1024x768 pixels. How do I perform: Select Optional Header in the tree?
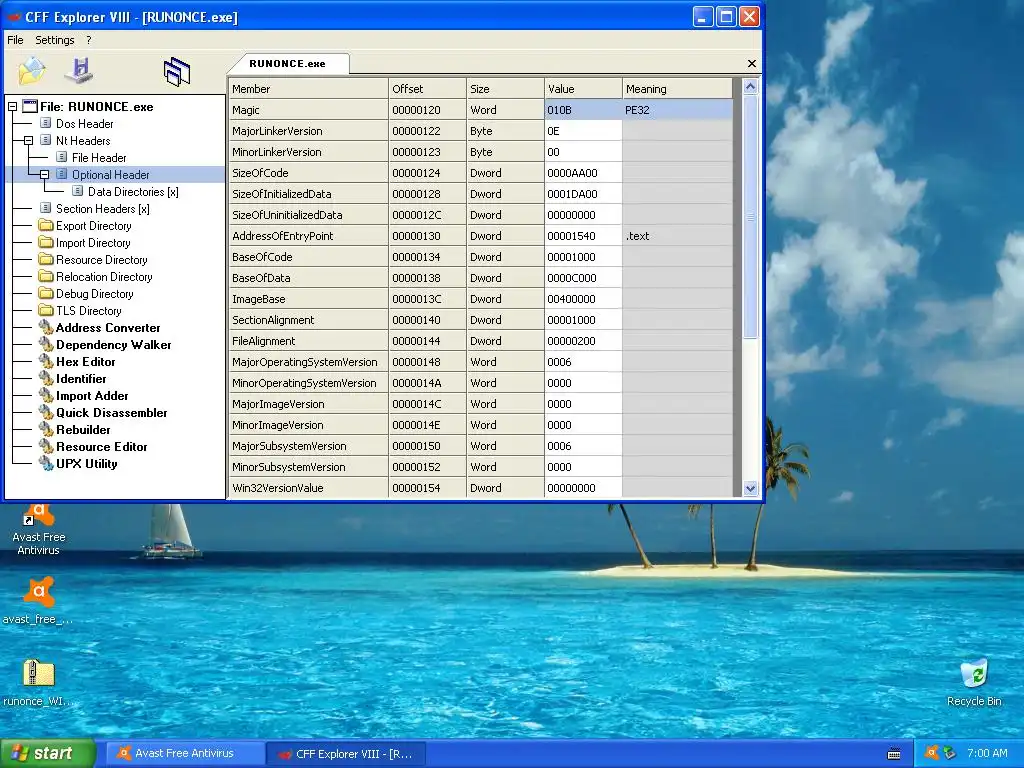coord(110,174)
